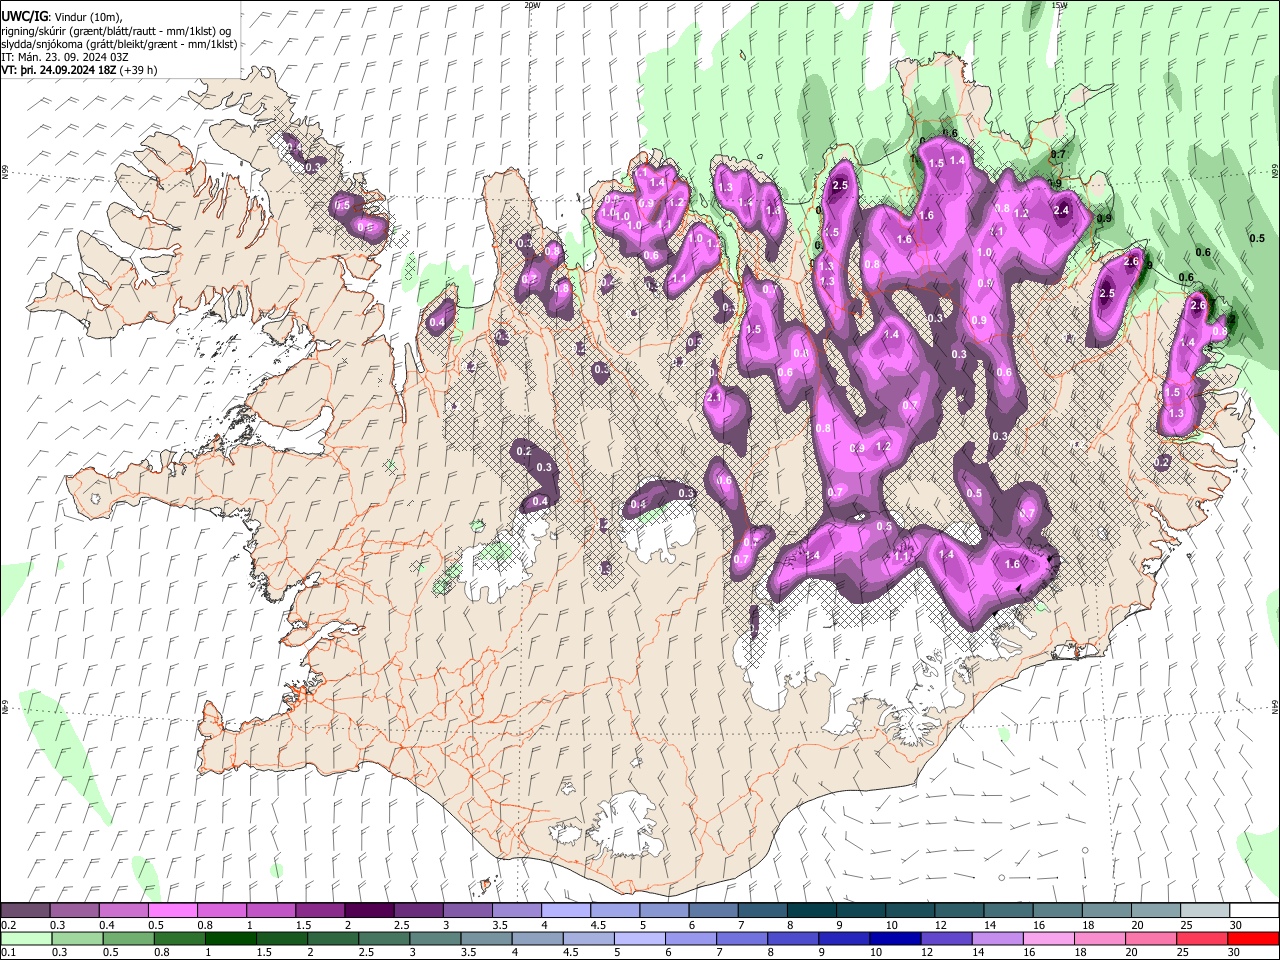Click the palest green 0.1–0.3 lower legend swatch
1280x960 pixels.
coord(26,938)
